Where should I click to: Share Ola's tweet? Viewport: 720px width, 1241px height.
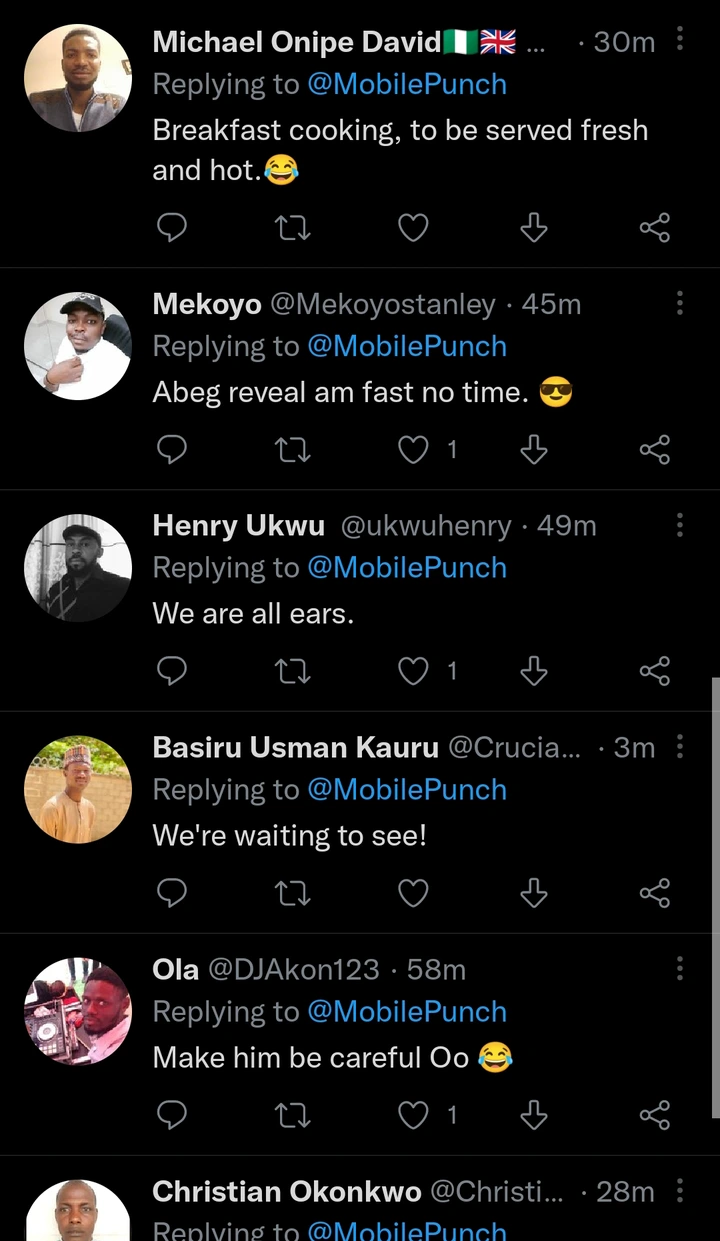(x=654, y=1114)
